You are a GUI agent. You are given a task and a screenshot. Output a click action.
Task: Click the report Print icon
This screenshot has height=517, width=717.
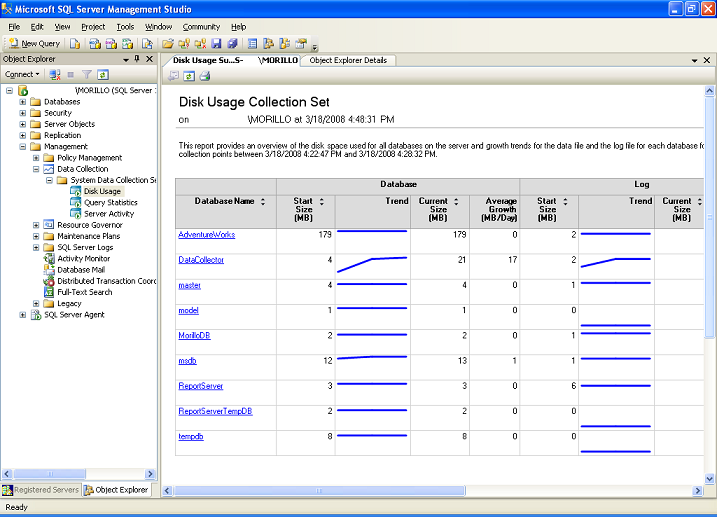pyautogui.click(x=205, y=76)
